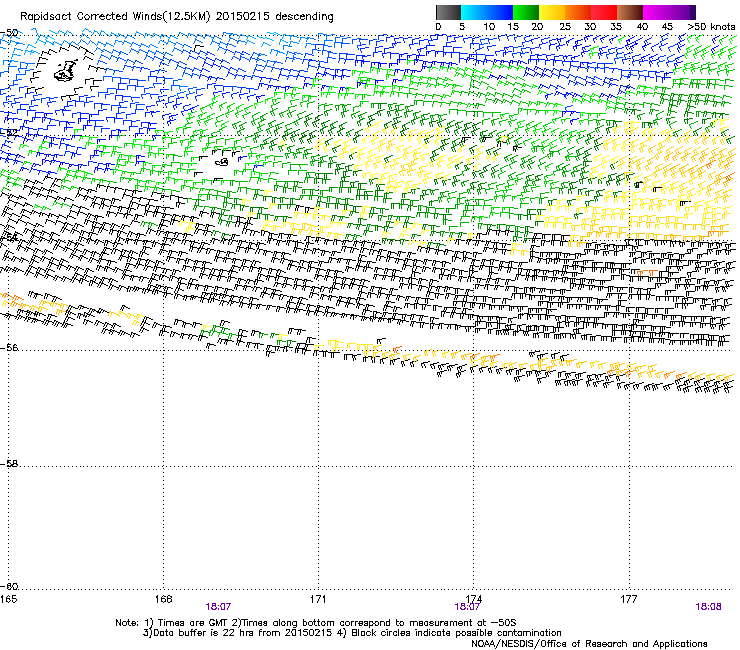Screen dimensions: 740x650
Task: Click the NOAA/NESDIS Office of Research credit line
Action: click(x=589, y=643)
